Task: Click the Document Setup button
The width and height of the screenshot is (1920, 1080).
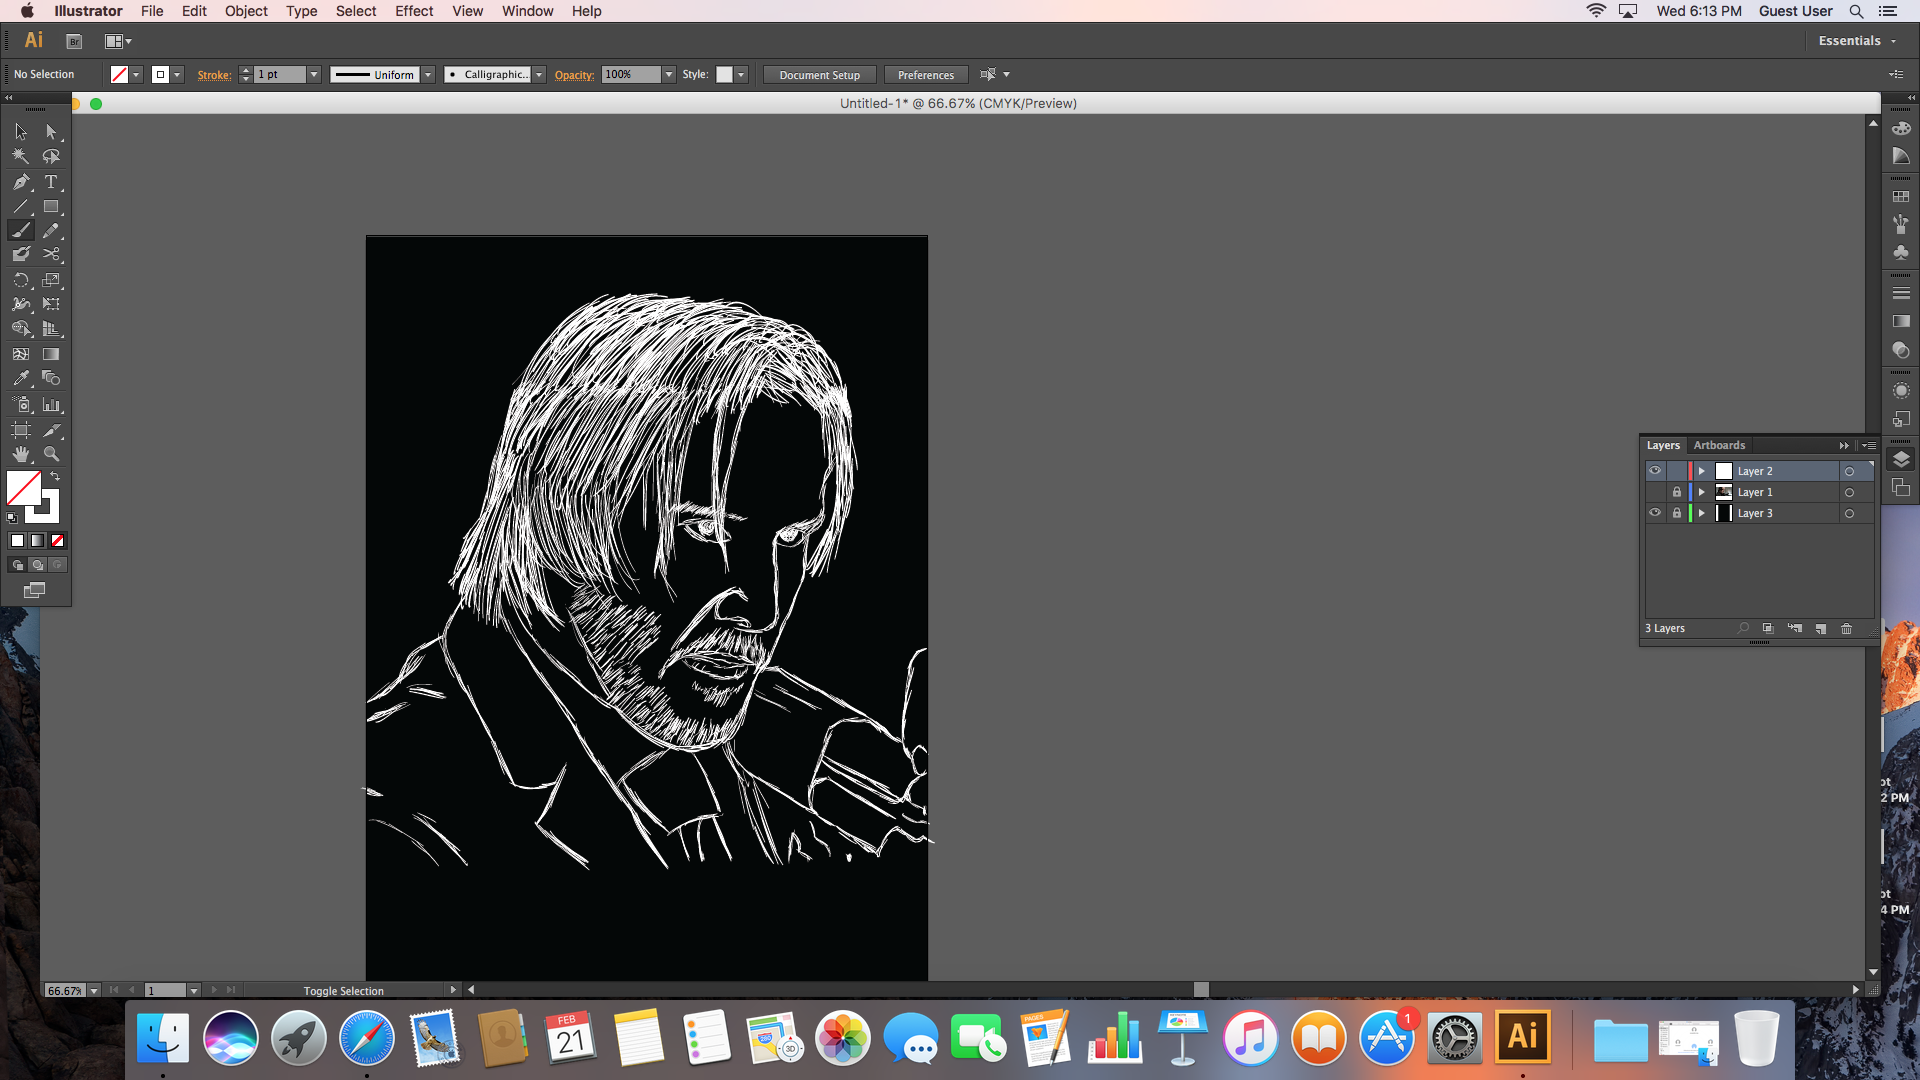Action: pos(819,75)
